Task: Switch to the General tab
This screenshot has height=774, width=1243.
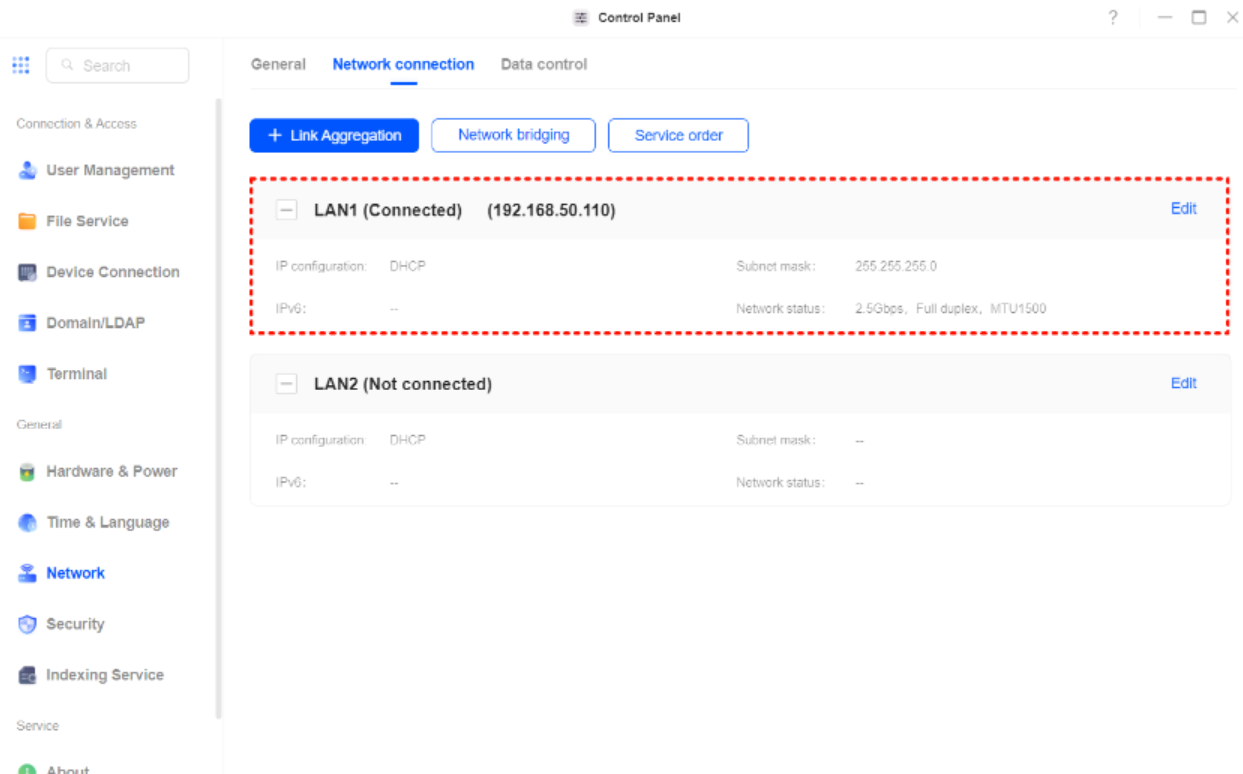Action: (278, 64)
